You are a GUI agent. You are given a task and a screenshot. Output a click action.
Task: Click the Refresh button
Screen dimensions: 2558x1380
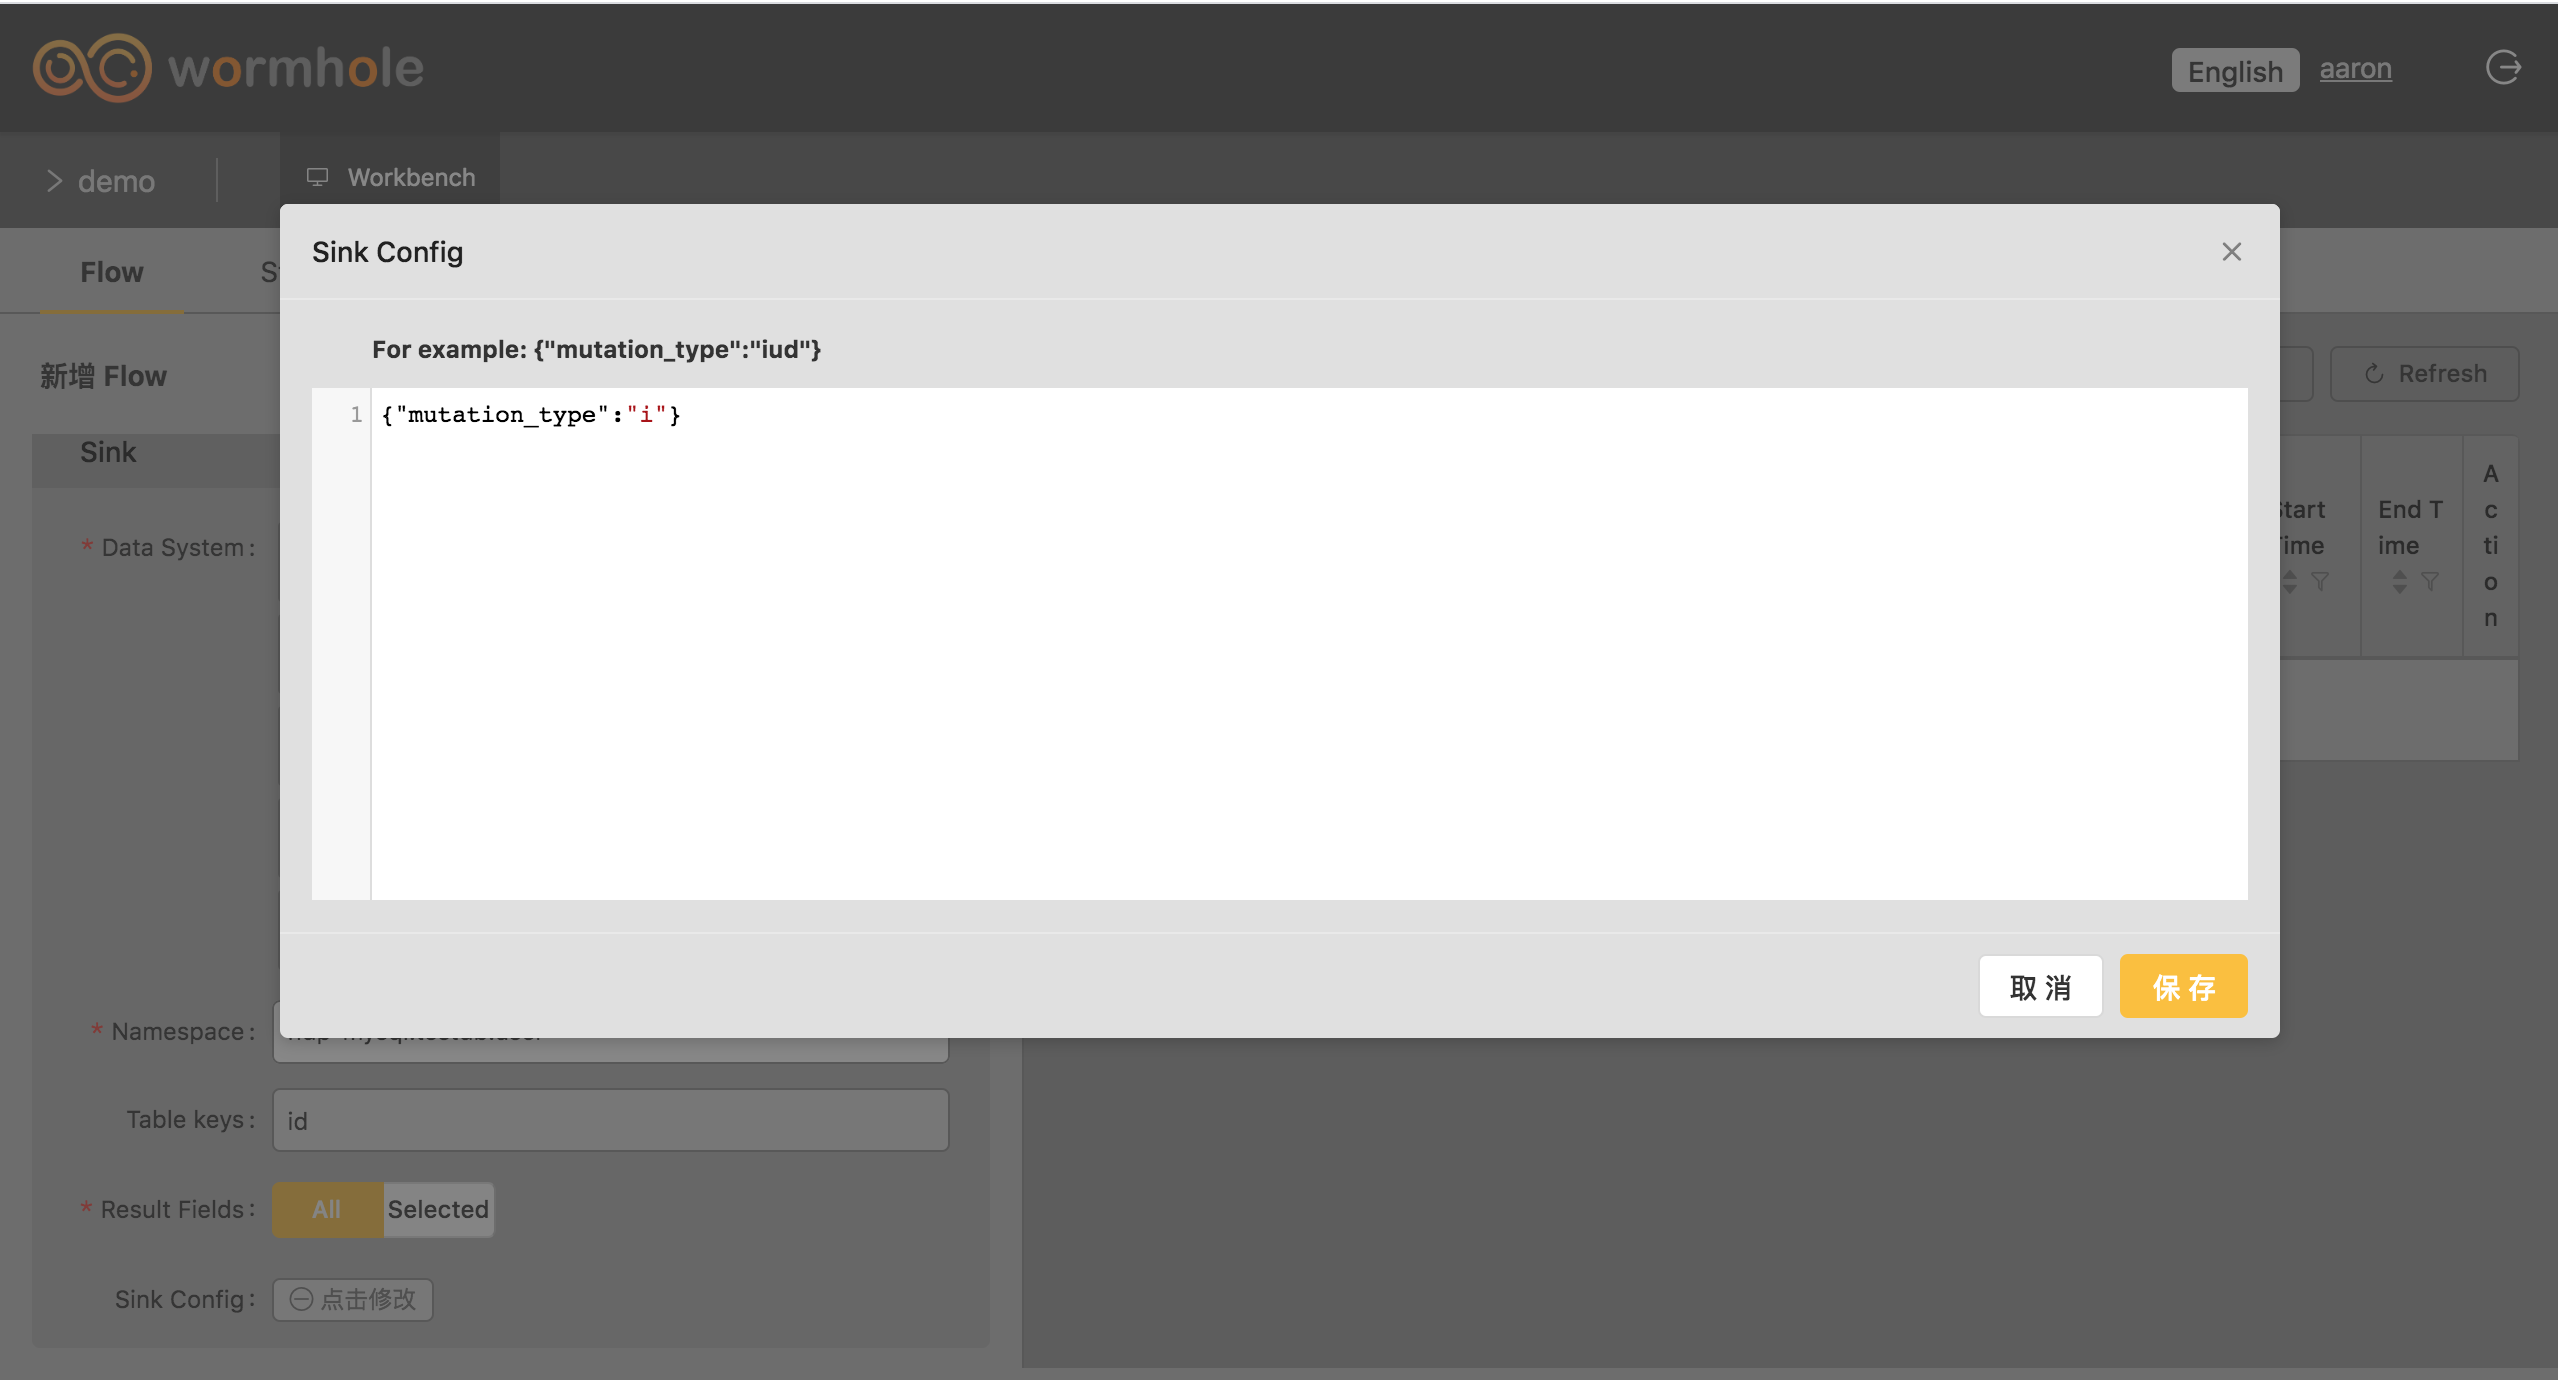pyautogui.click(x=2424, y=373)
